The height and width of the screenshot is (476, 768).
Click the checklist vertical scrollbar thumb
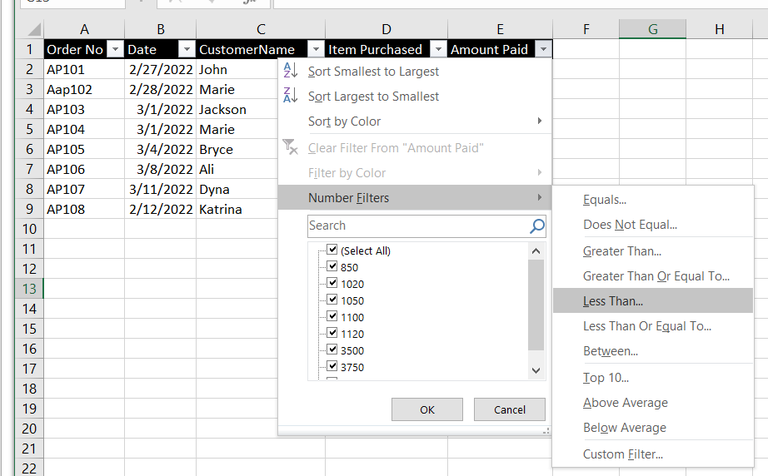[x=536, y=305]
